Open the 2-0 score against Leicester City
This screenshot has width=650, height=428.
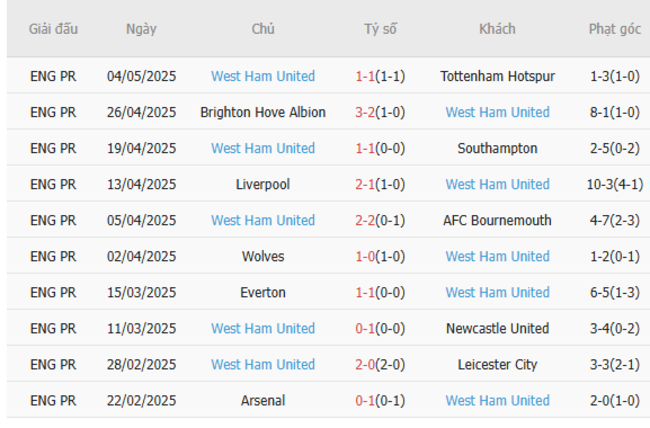point(365,364)
